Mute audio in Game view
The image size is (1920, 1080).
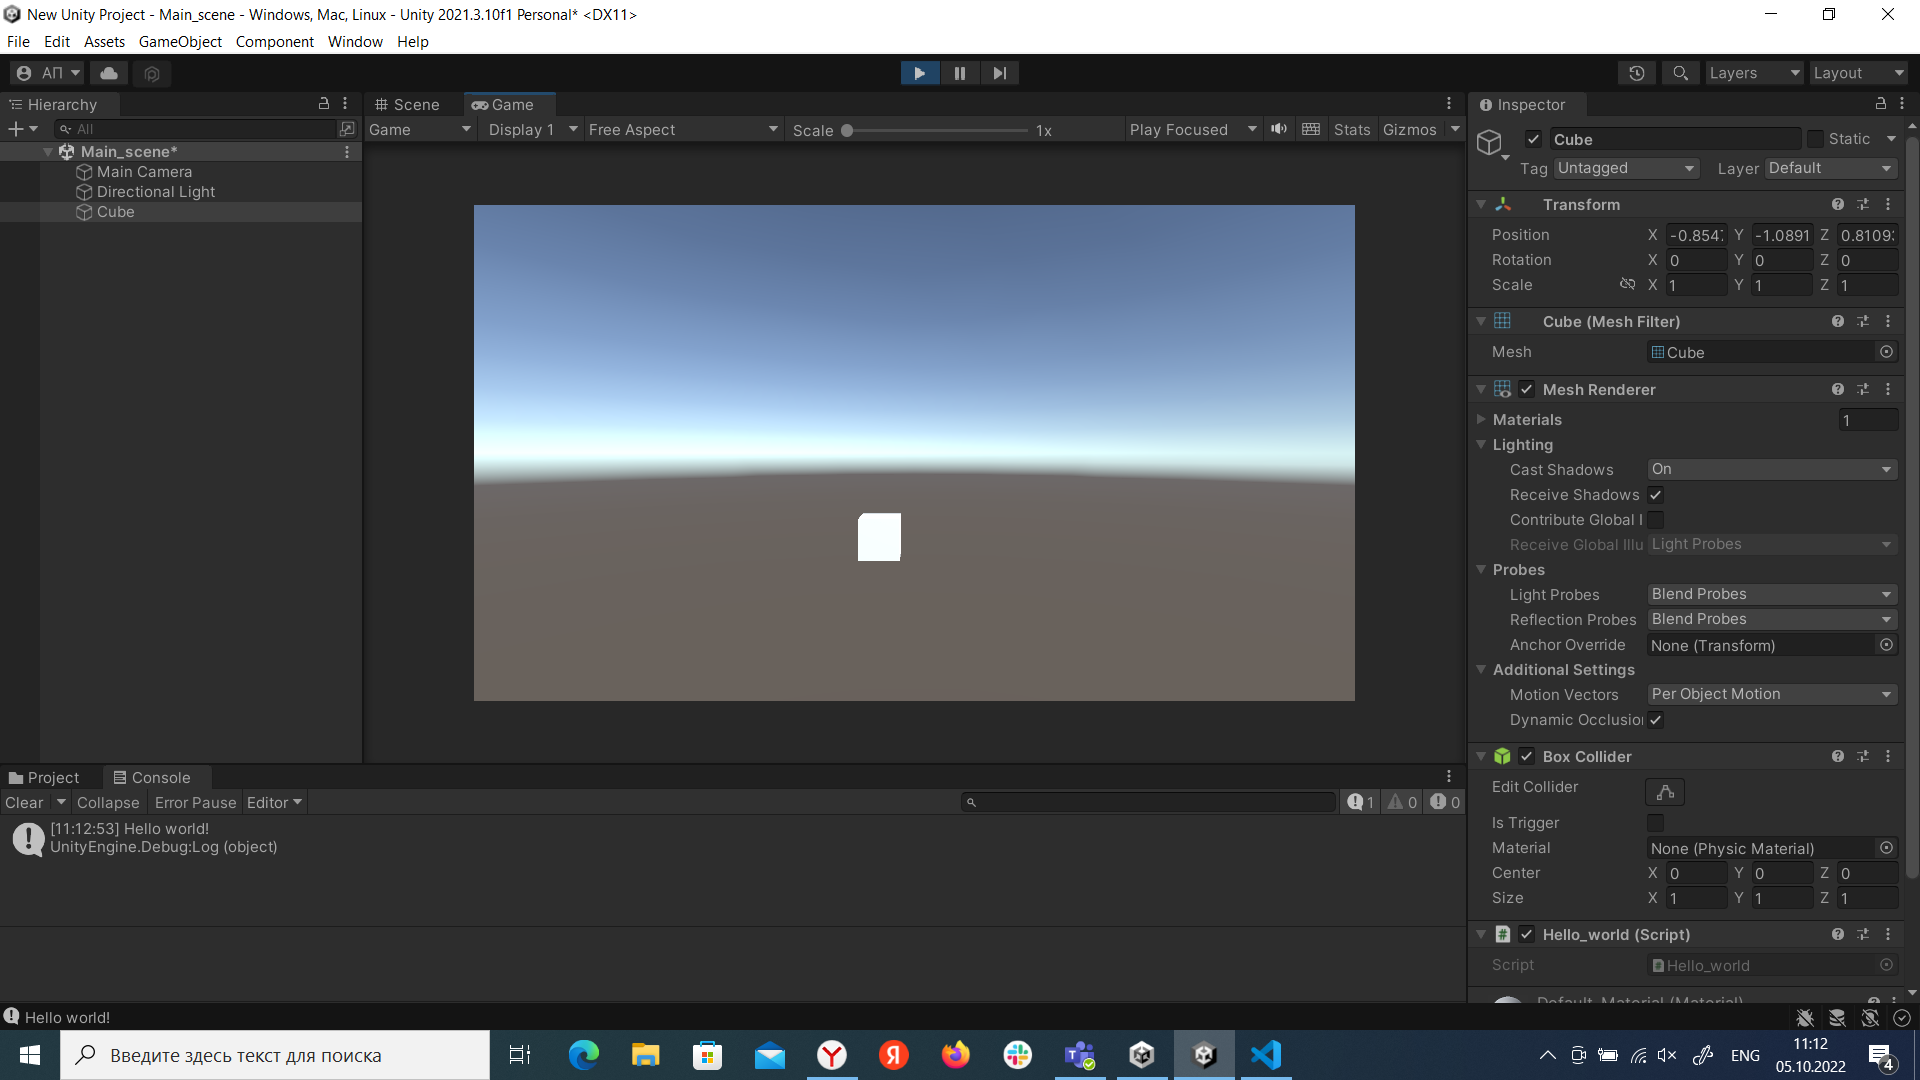coord(1278,129)
